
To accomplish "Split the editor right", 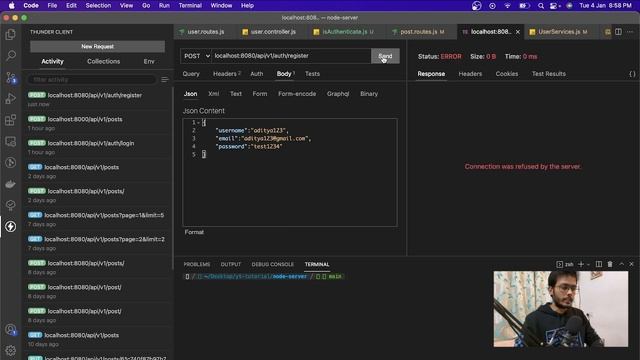I will click(x=618, y=32).
